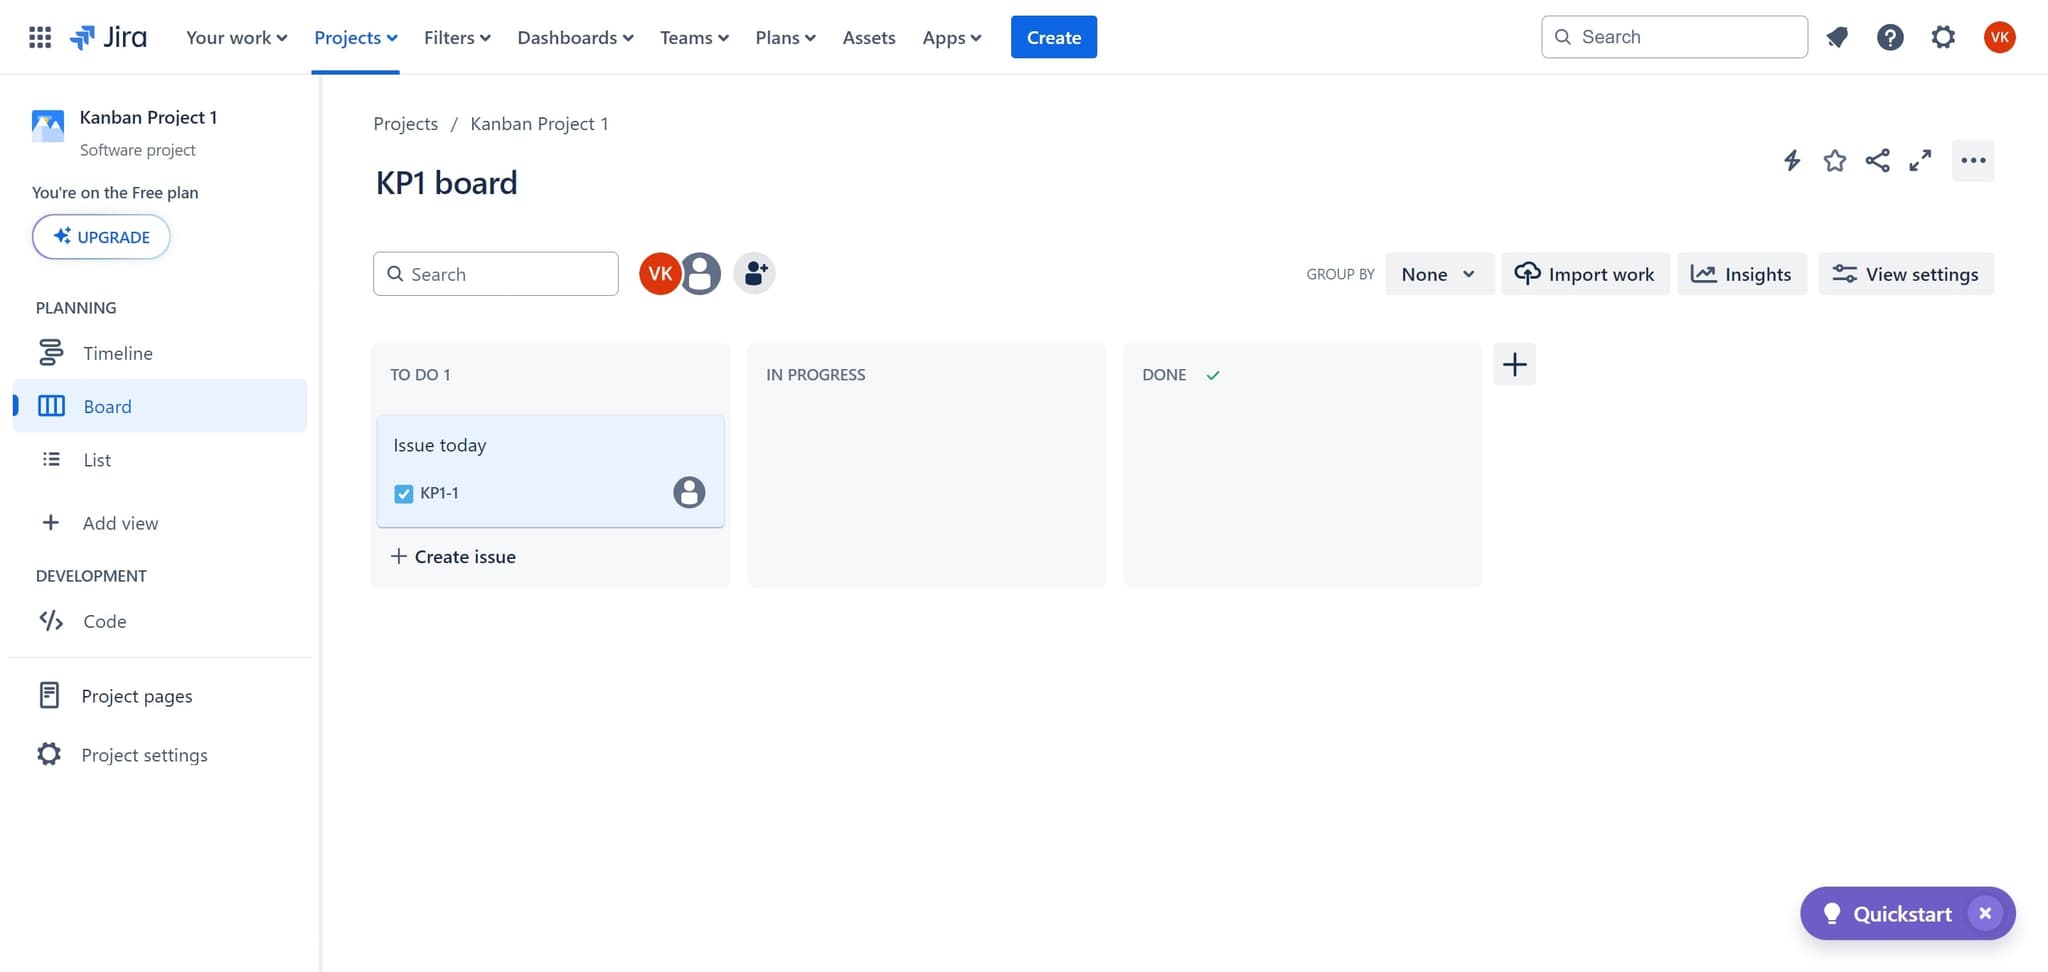Expand the Projects navigation menu
The height and width of the screenshot is (972, 2048).
(x=355, y=37)
